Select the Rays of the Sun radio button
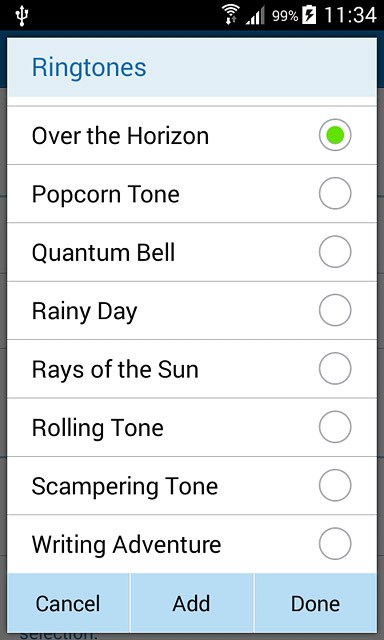 (x=335, y=369)
